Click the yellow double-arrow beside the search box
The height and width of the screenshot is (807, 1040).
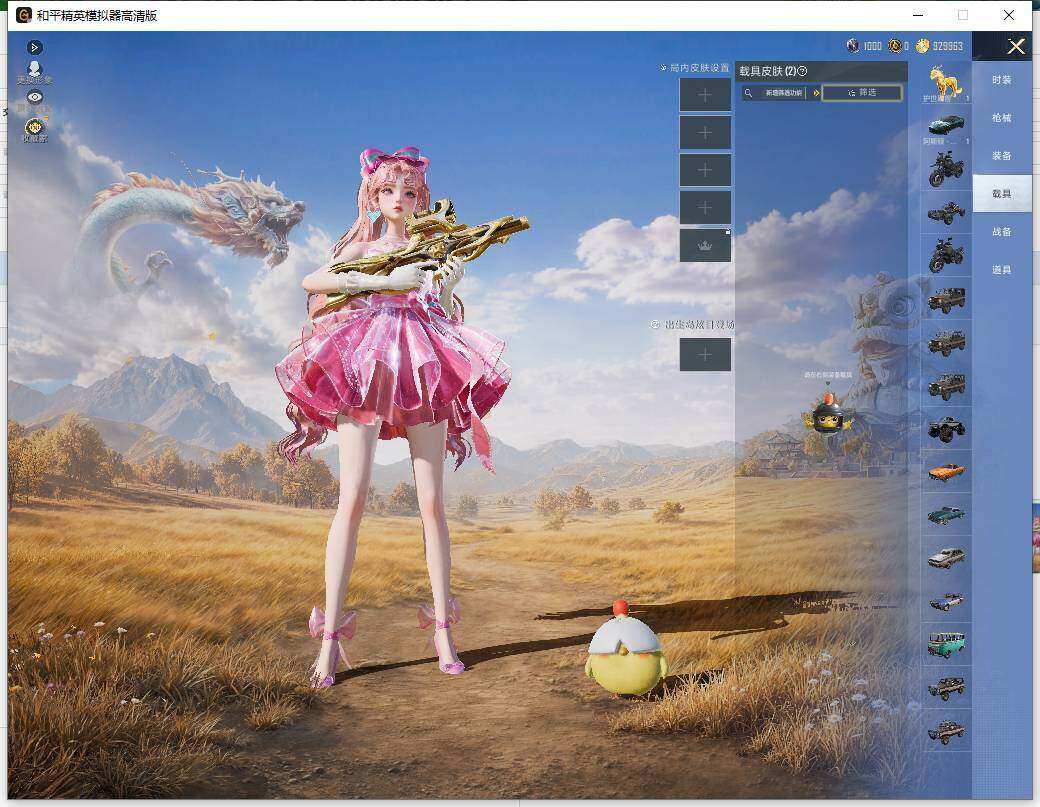click(816, 93)
